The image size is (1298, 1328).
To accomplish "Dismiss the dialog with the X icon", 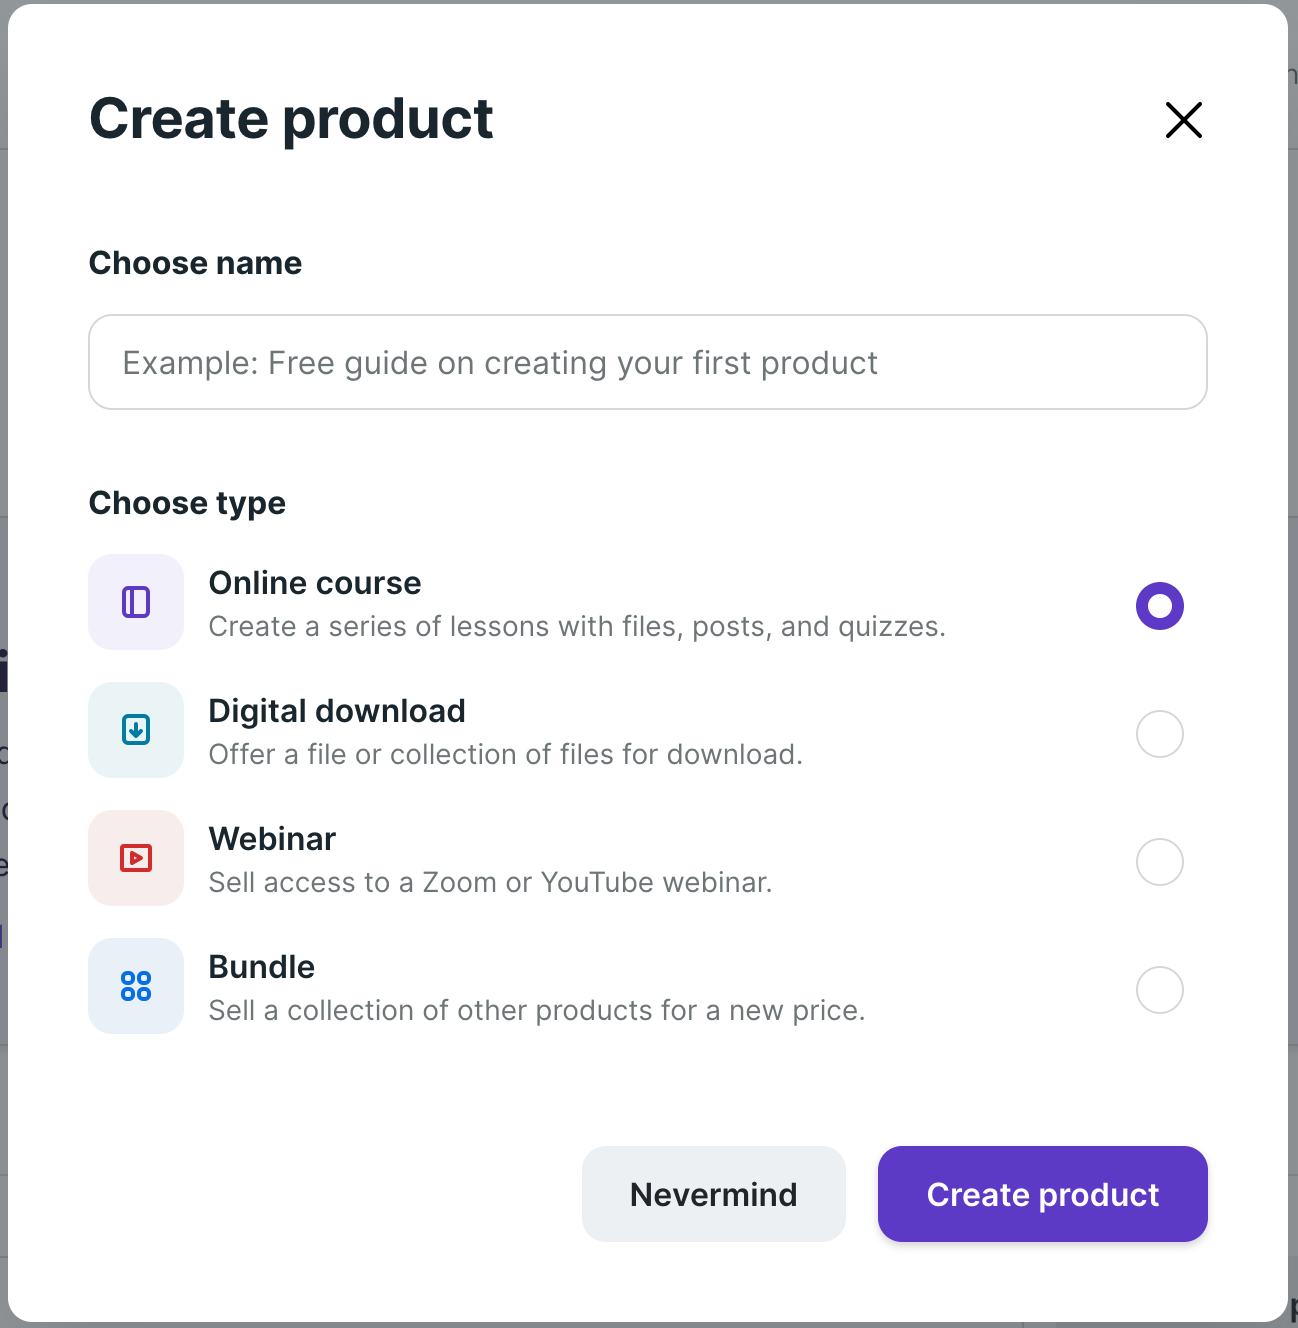I will 1183,120.
